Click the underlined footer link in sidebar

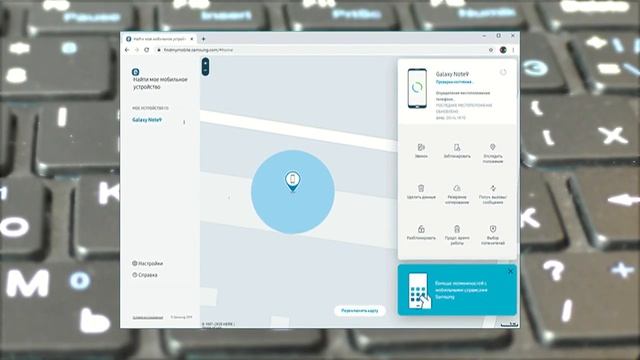pyautogui.click(x=148, y=317)
